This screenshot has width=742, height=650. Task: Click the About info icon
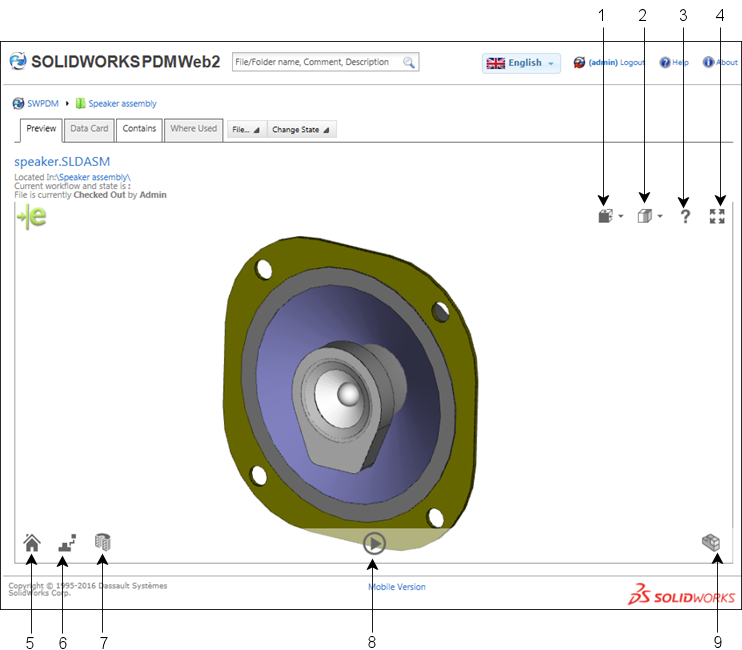click(x=708, y=62)
